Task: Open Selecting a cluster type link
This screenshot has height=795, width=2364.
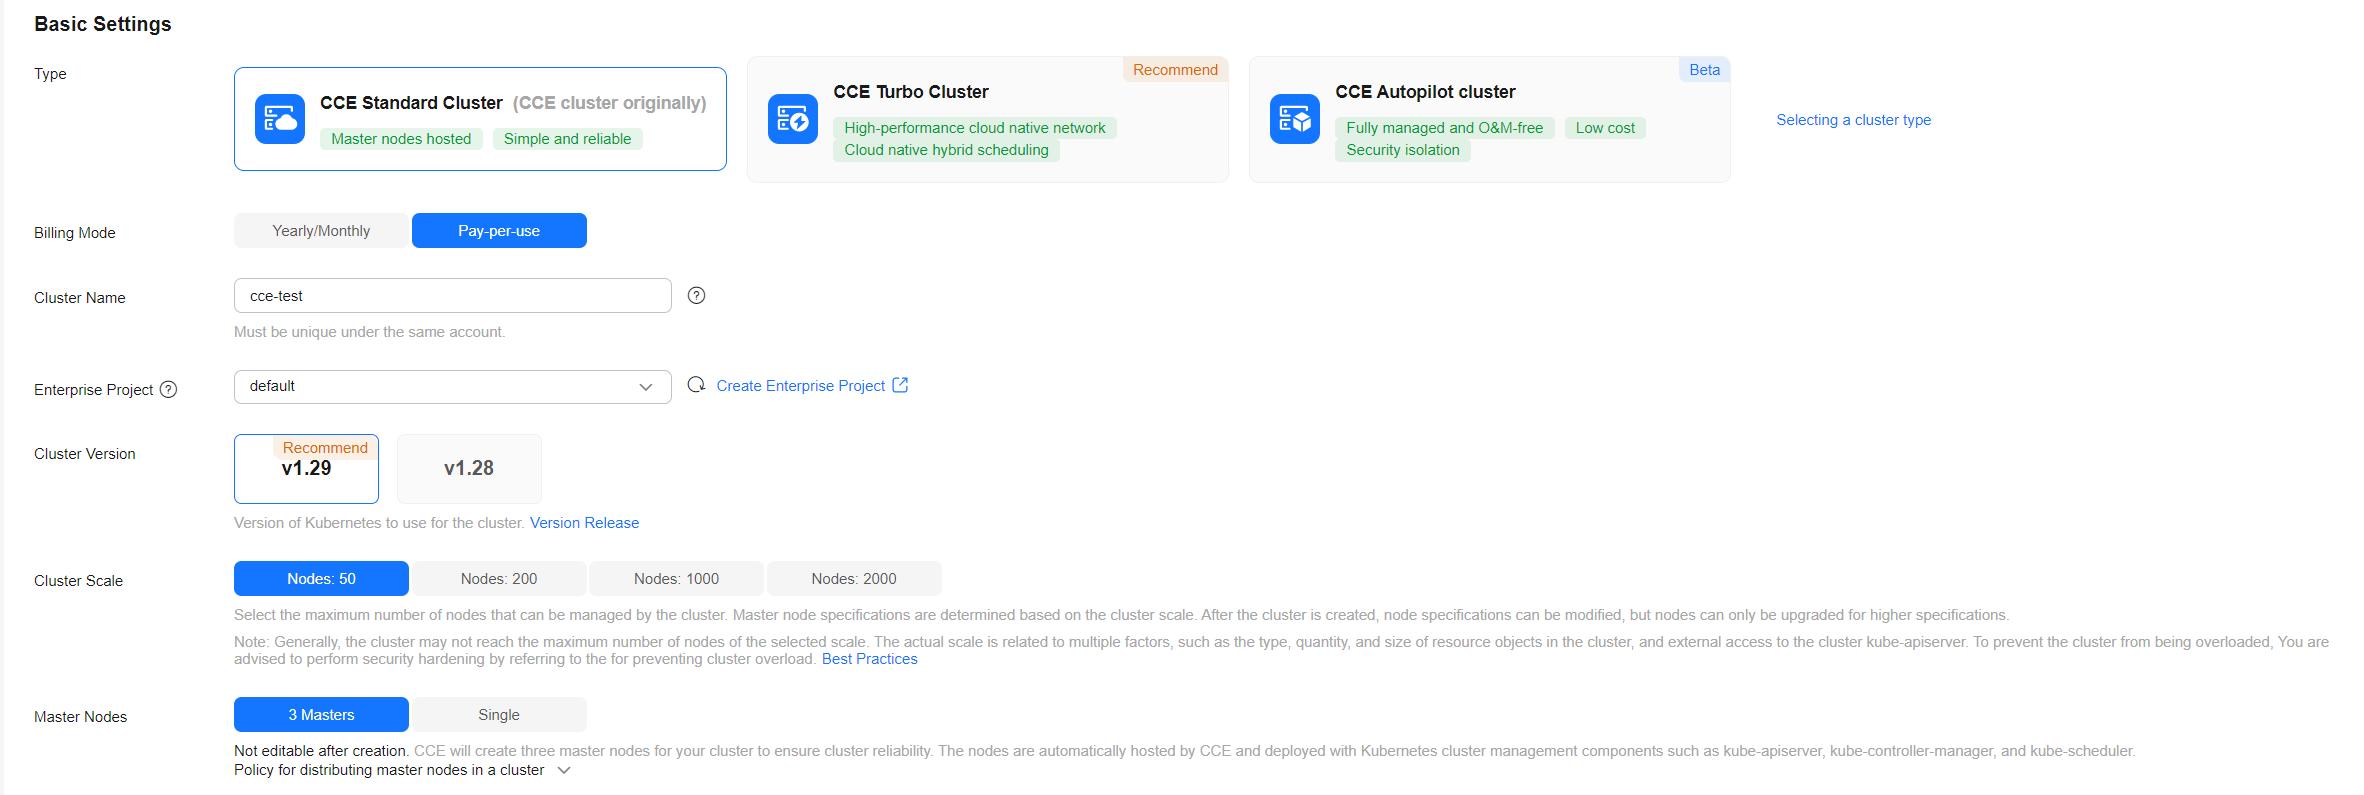Action: 1854,120
